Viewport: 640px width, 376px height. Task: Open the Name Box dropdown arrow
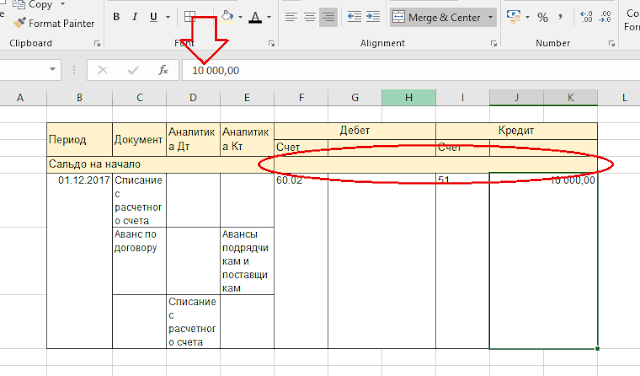pyautogui.click(x=53, y=69)
